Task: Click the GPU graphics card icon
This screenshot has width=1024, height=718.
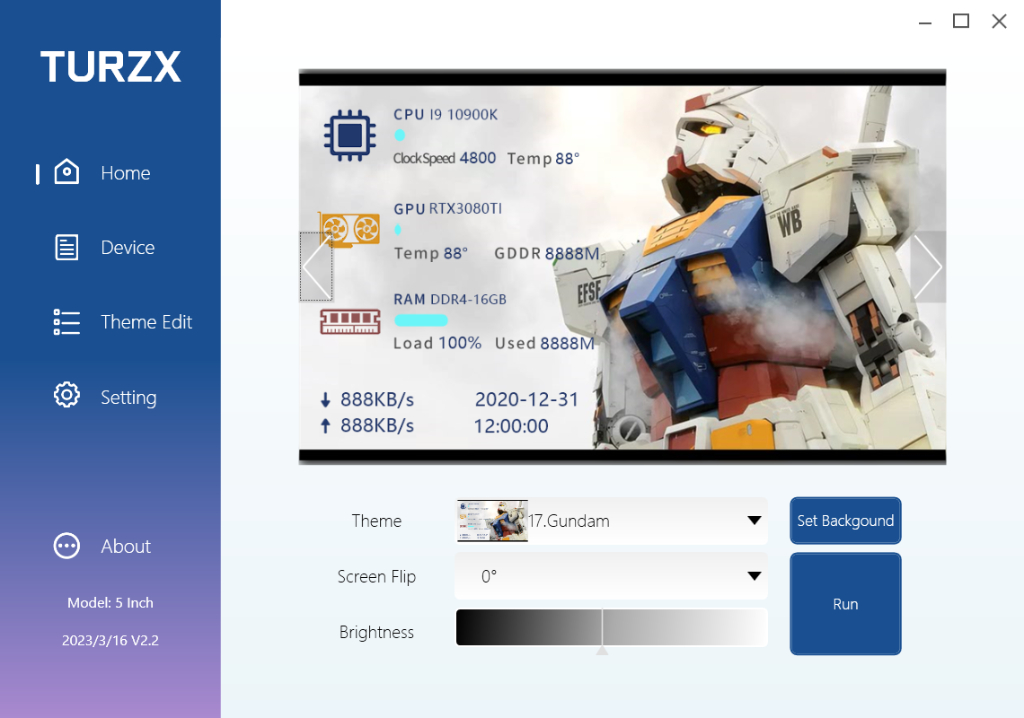Action: tap(349, 228)
